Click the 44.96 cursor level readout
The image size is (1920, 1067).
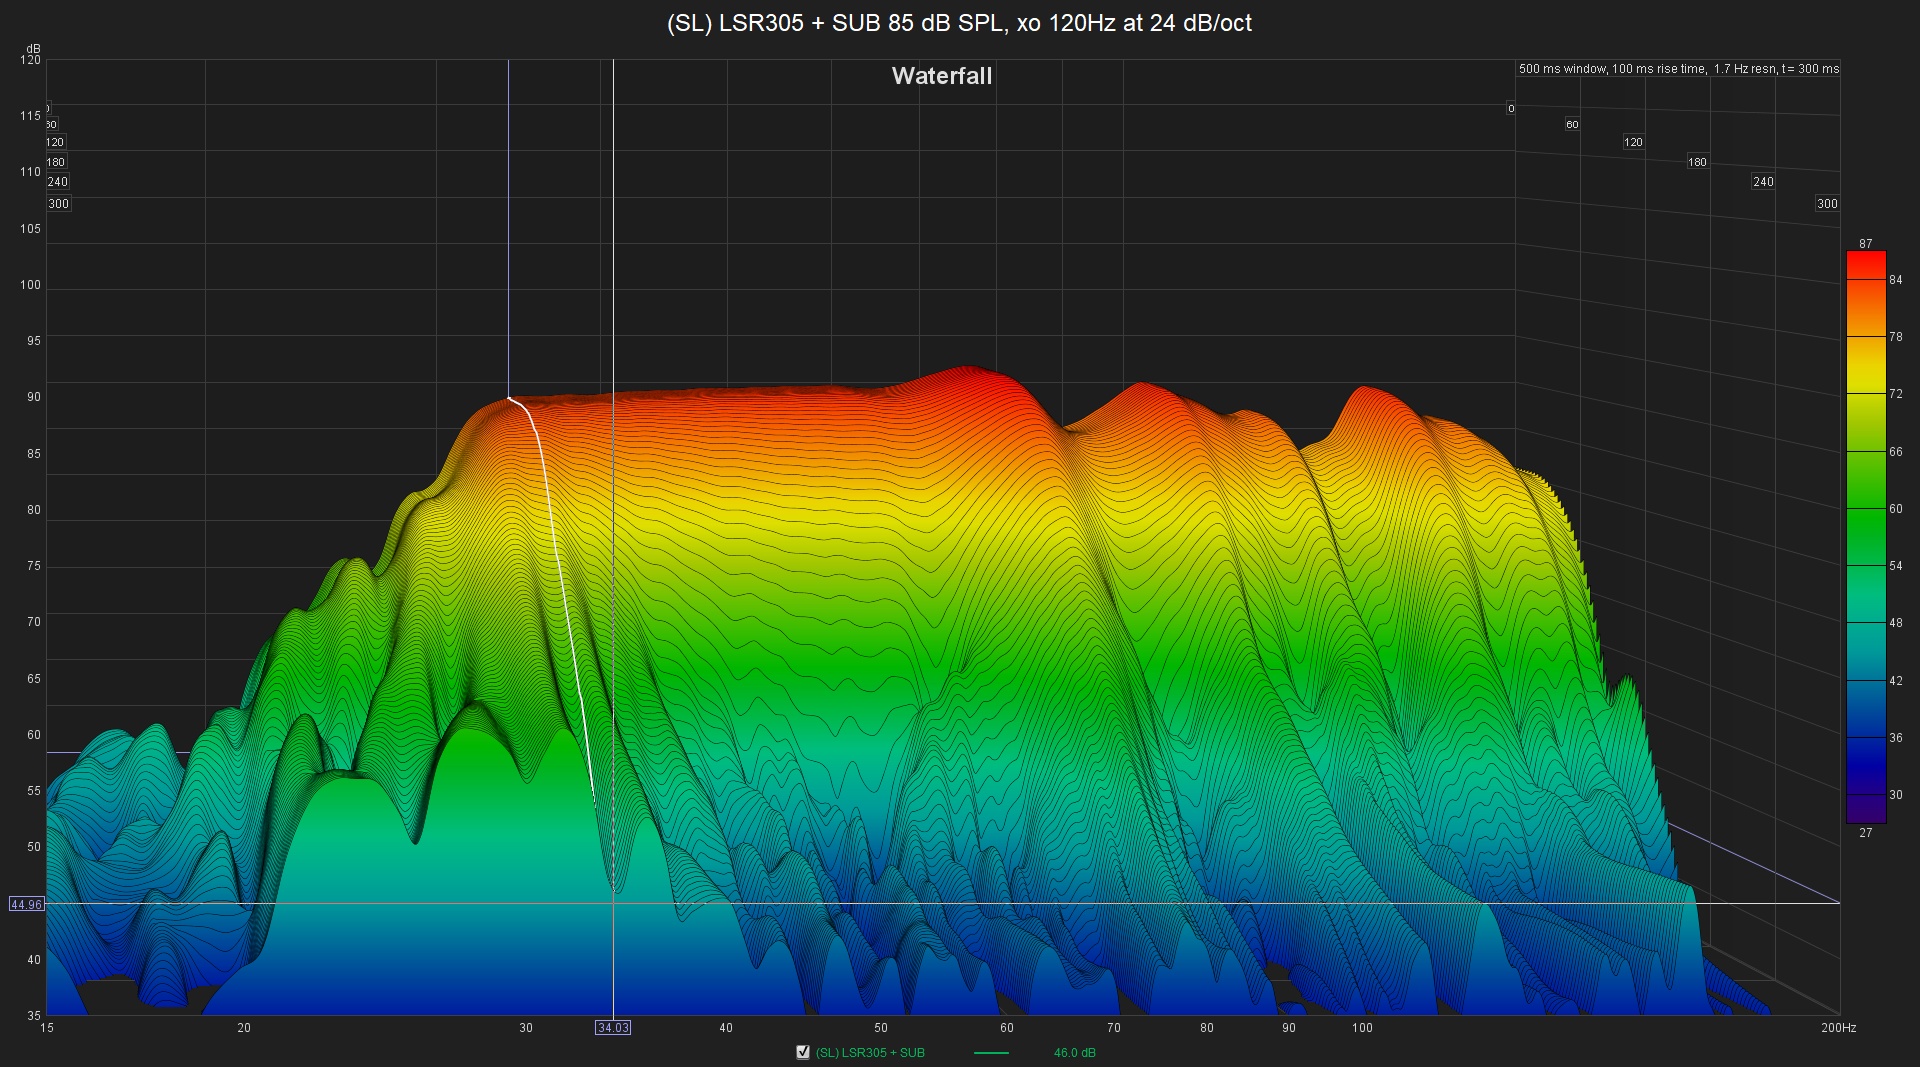[26, 904]
